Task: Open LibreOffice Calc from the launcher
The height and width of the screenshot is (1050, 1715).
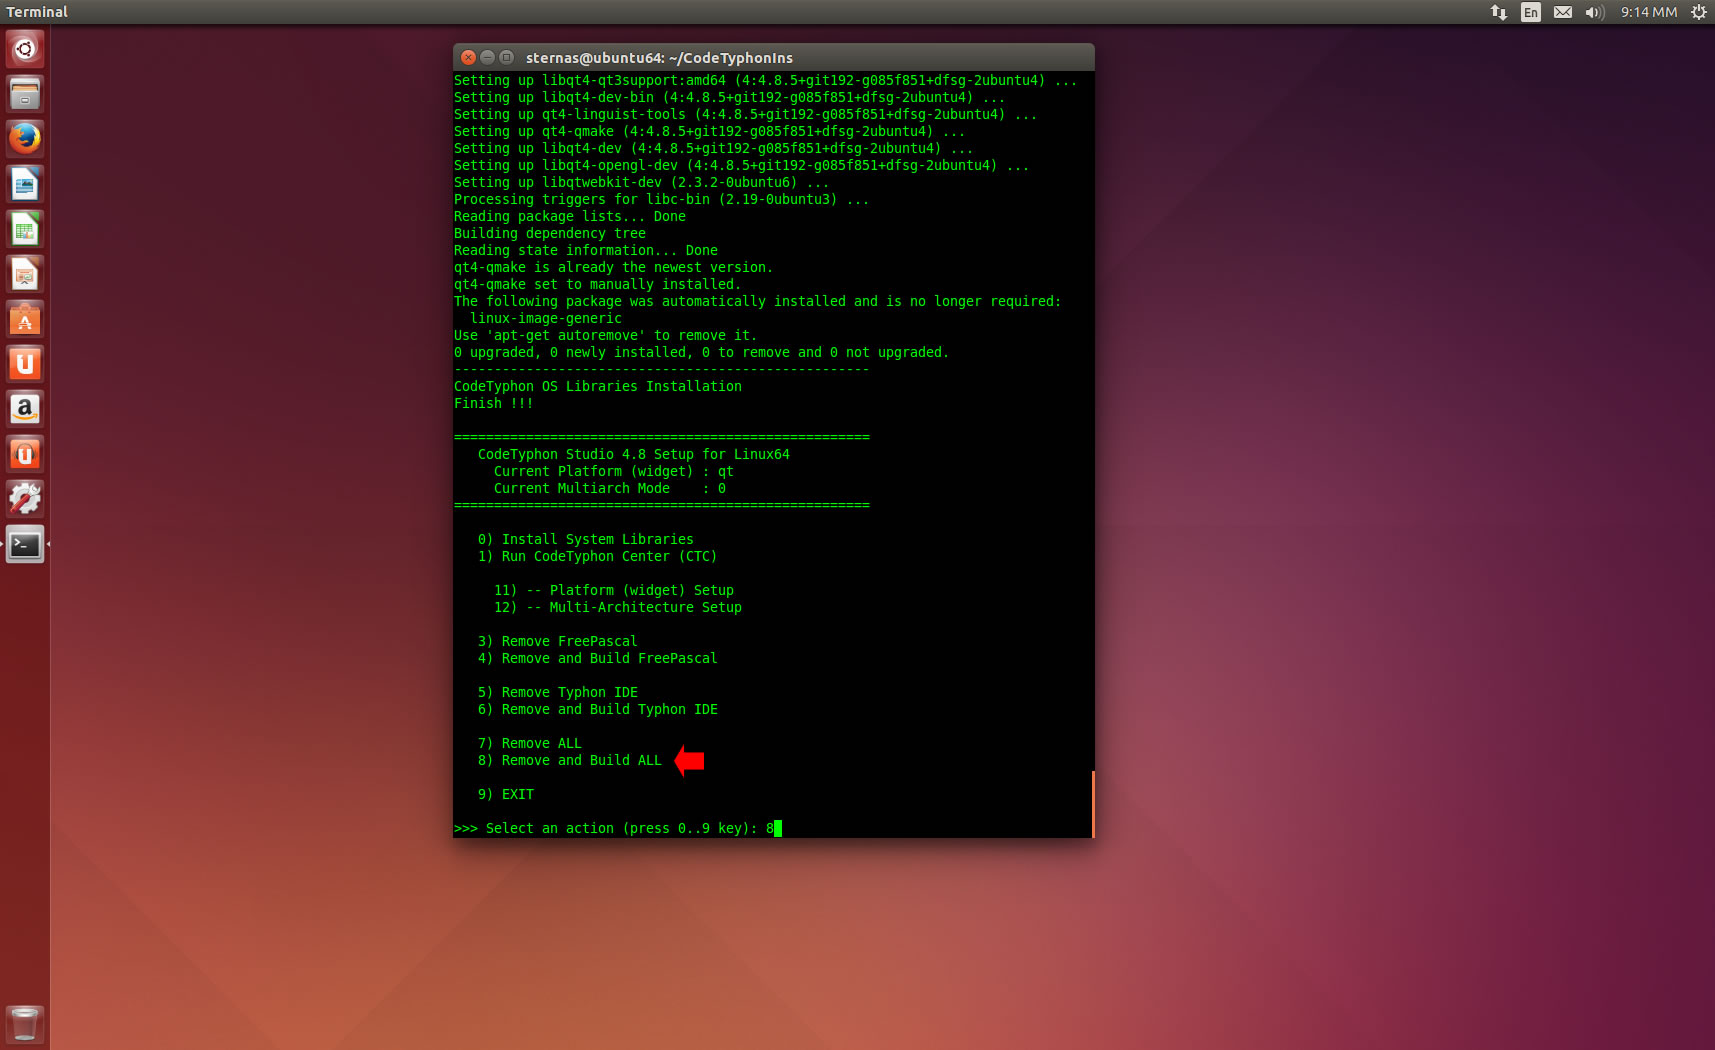Action: 25,229
